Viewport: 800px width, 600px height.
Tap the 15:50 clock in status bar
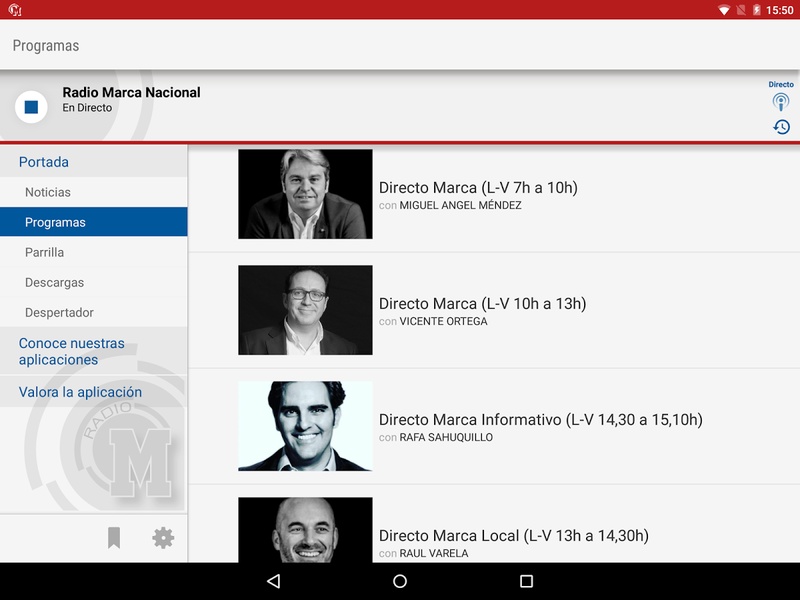point(780,10)
